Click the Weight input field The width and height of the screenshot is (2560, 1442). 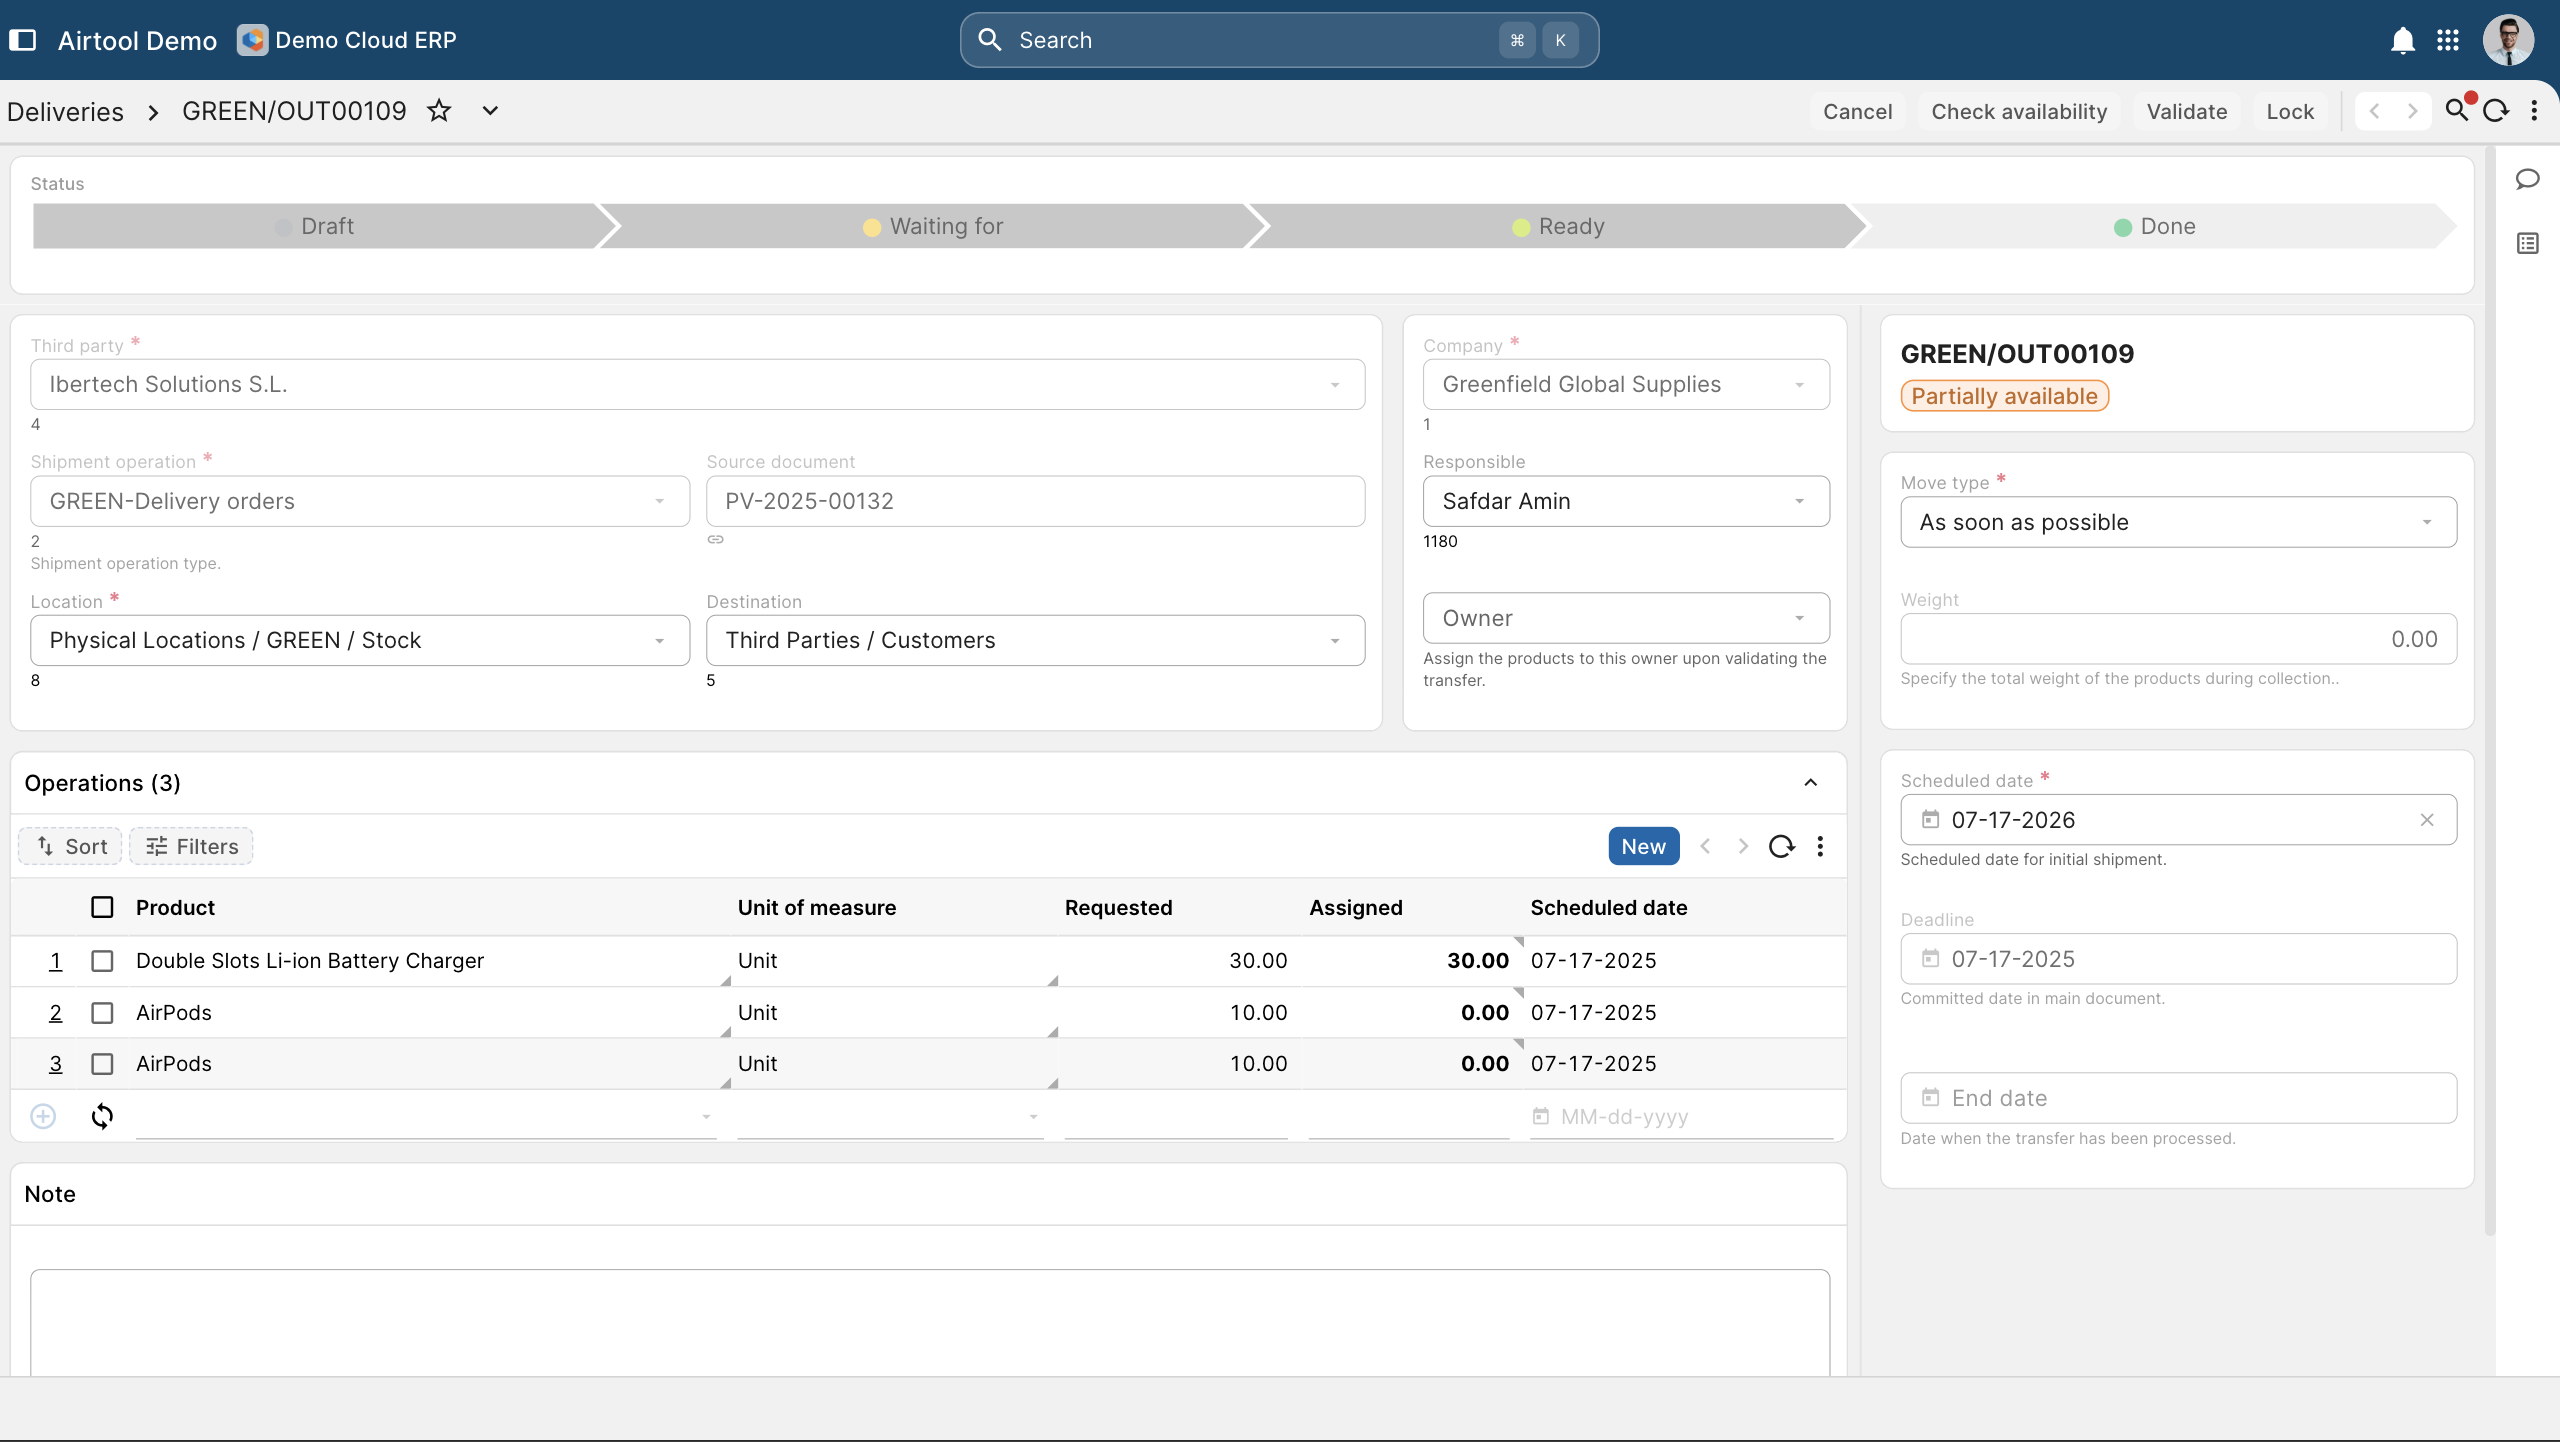2178,639
